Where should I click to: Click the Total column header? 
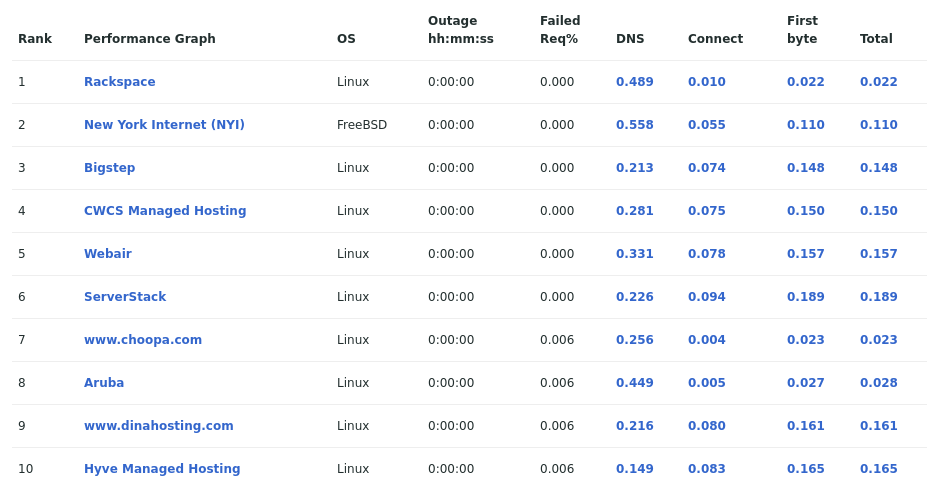pyautogui.click(x=876, y=38)
